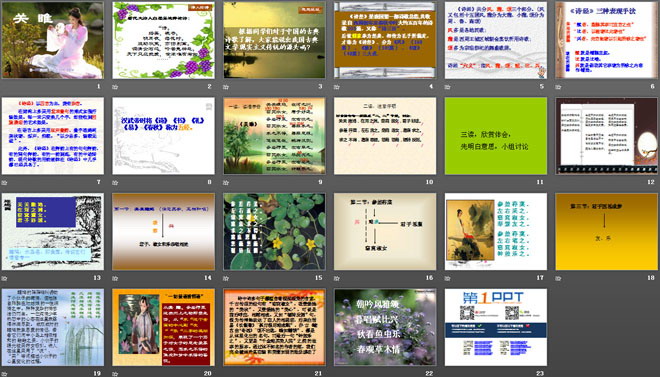Select green slide 11 三读，欣赏体会
This screenshot has width=660, height=377.
point(496,136)
